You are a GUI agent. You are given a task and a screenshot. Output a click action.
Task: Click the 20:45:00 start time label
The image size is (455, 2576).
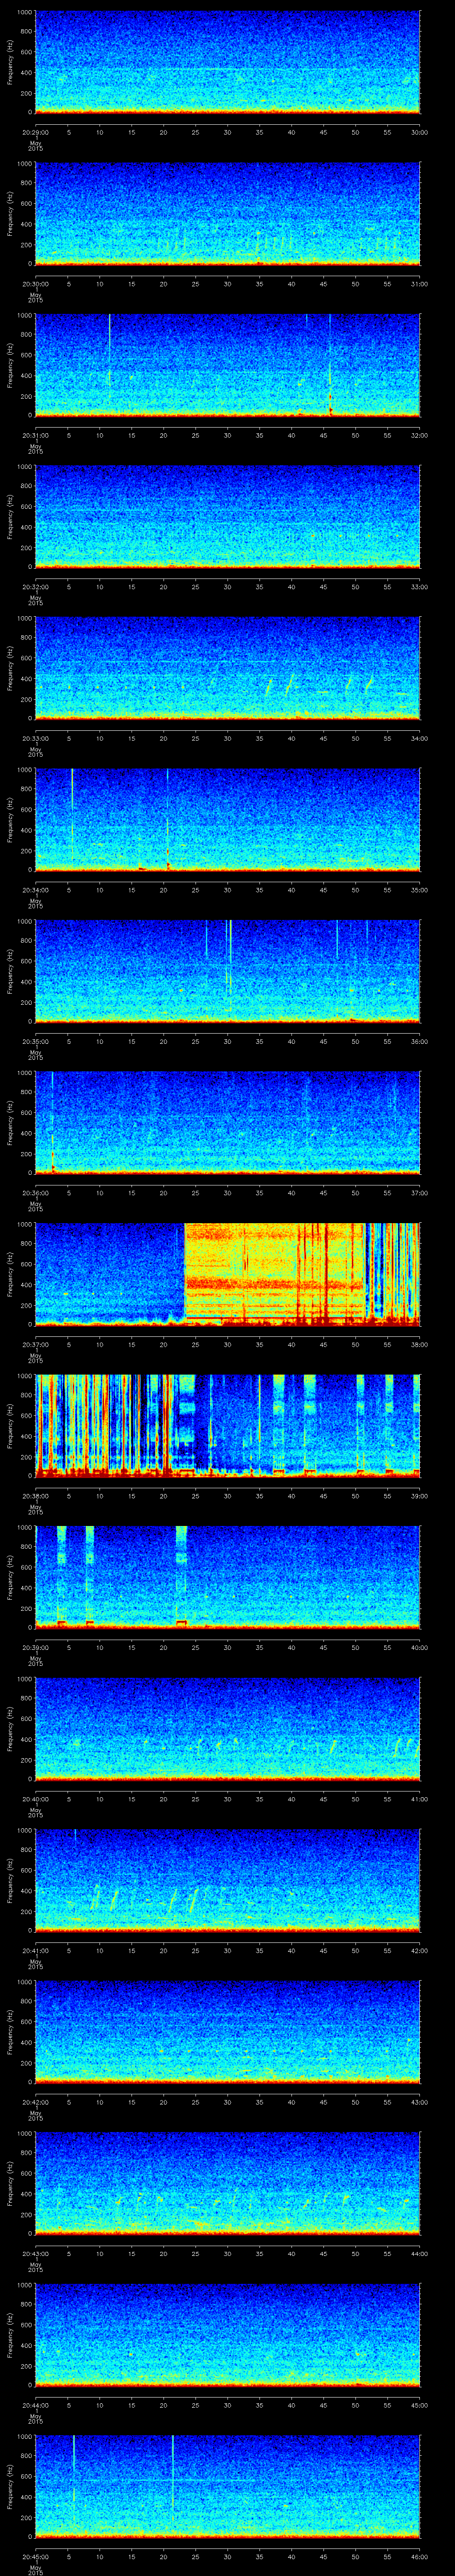35,2556
